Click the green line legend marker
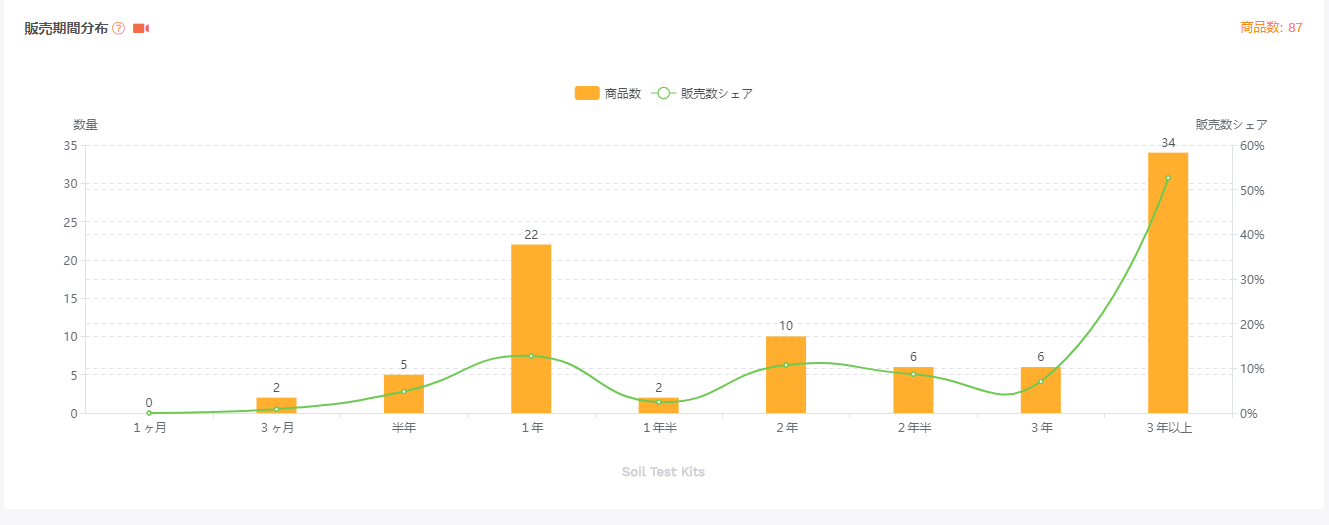1329x525 pixels. click(664, 93)
